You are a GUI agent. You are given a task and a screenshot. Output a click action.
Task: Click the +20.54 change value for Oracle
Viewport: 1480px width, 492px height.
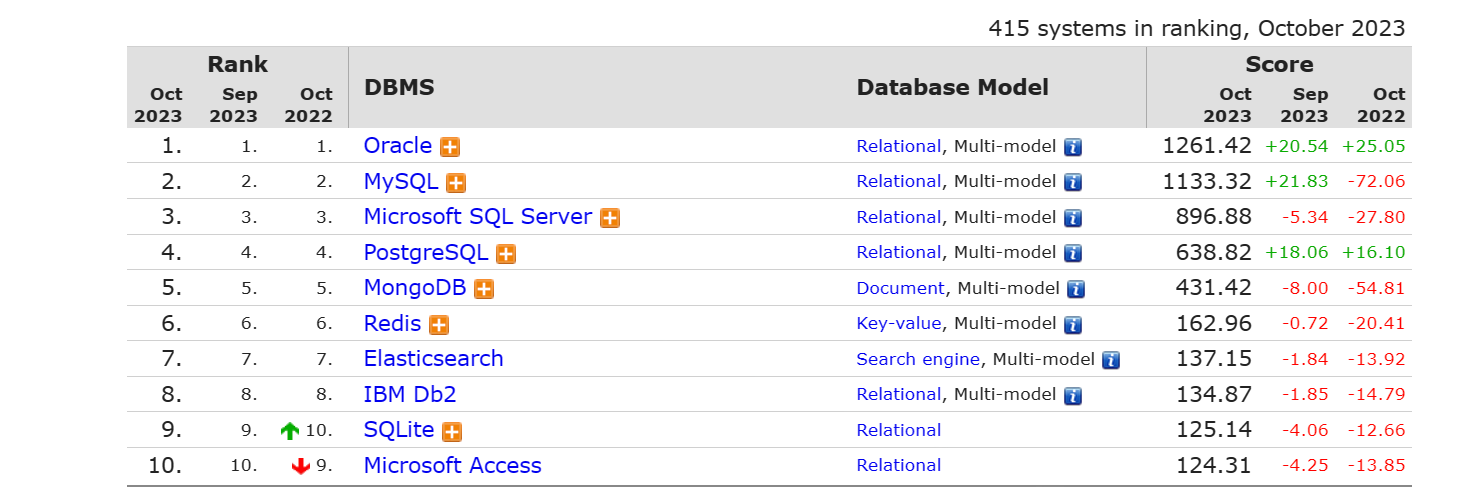coord(1297,147)
